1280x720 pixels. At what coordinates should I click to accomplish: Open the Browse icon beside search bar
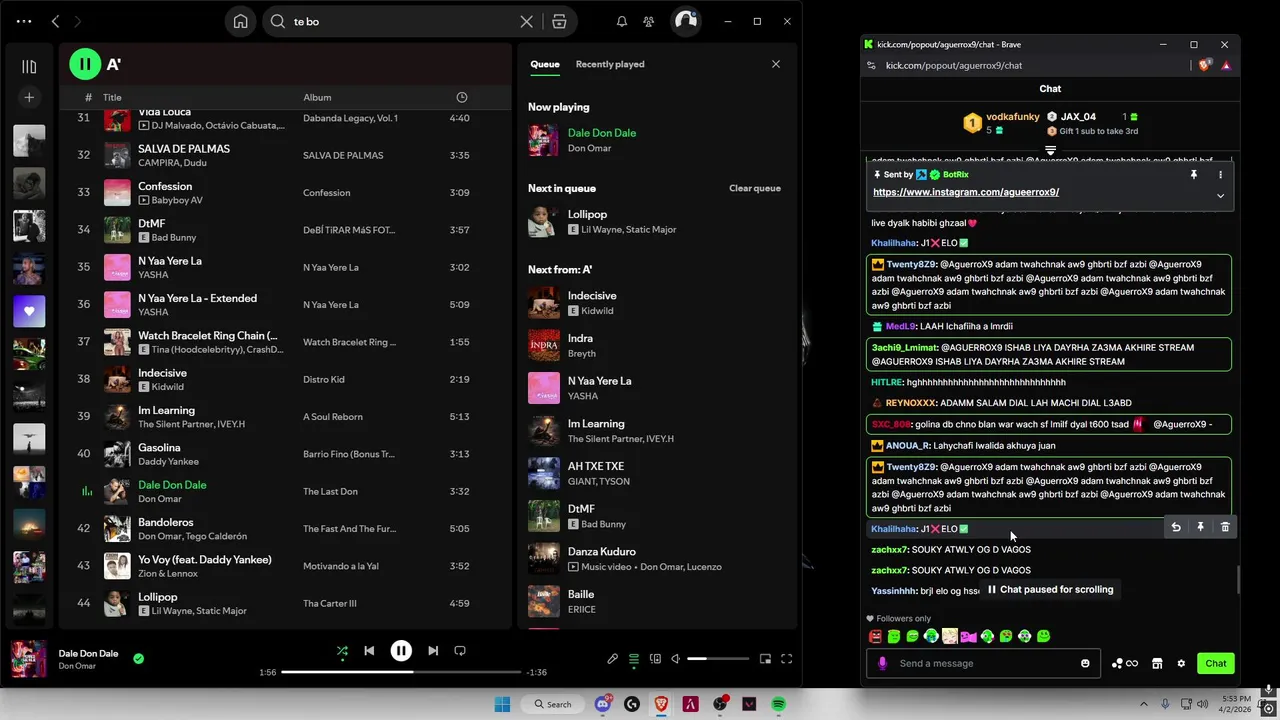pos(559,21)
